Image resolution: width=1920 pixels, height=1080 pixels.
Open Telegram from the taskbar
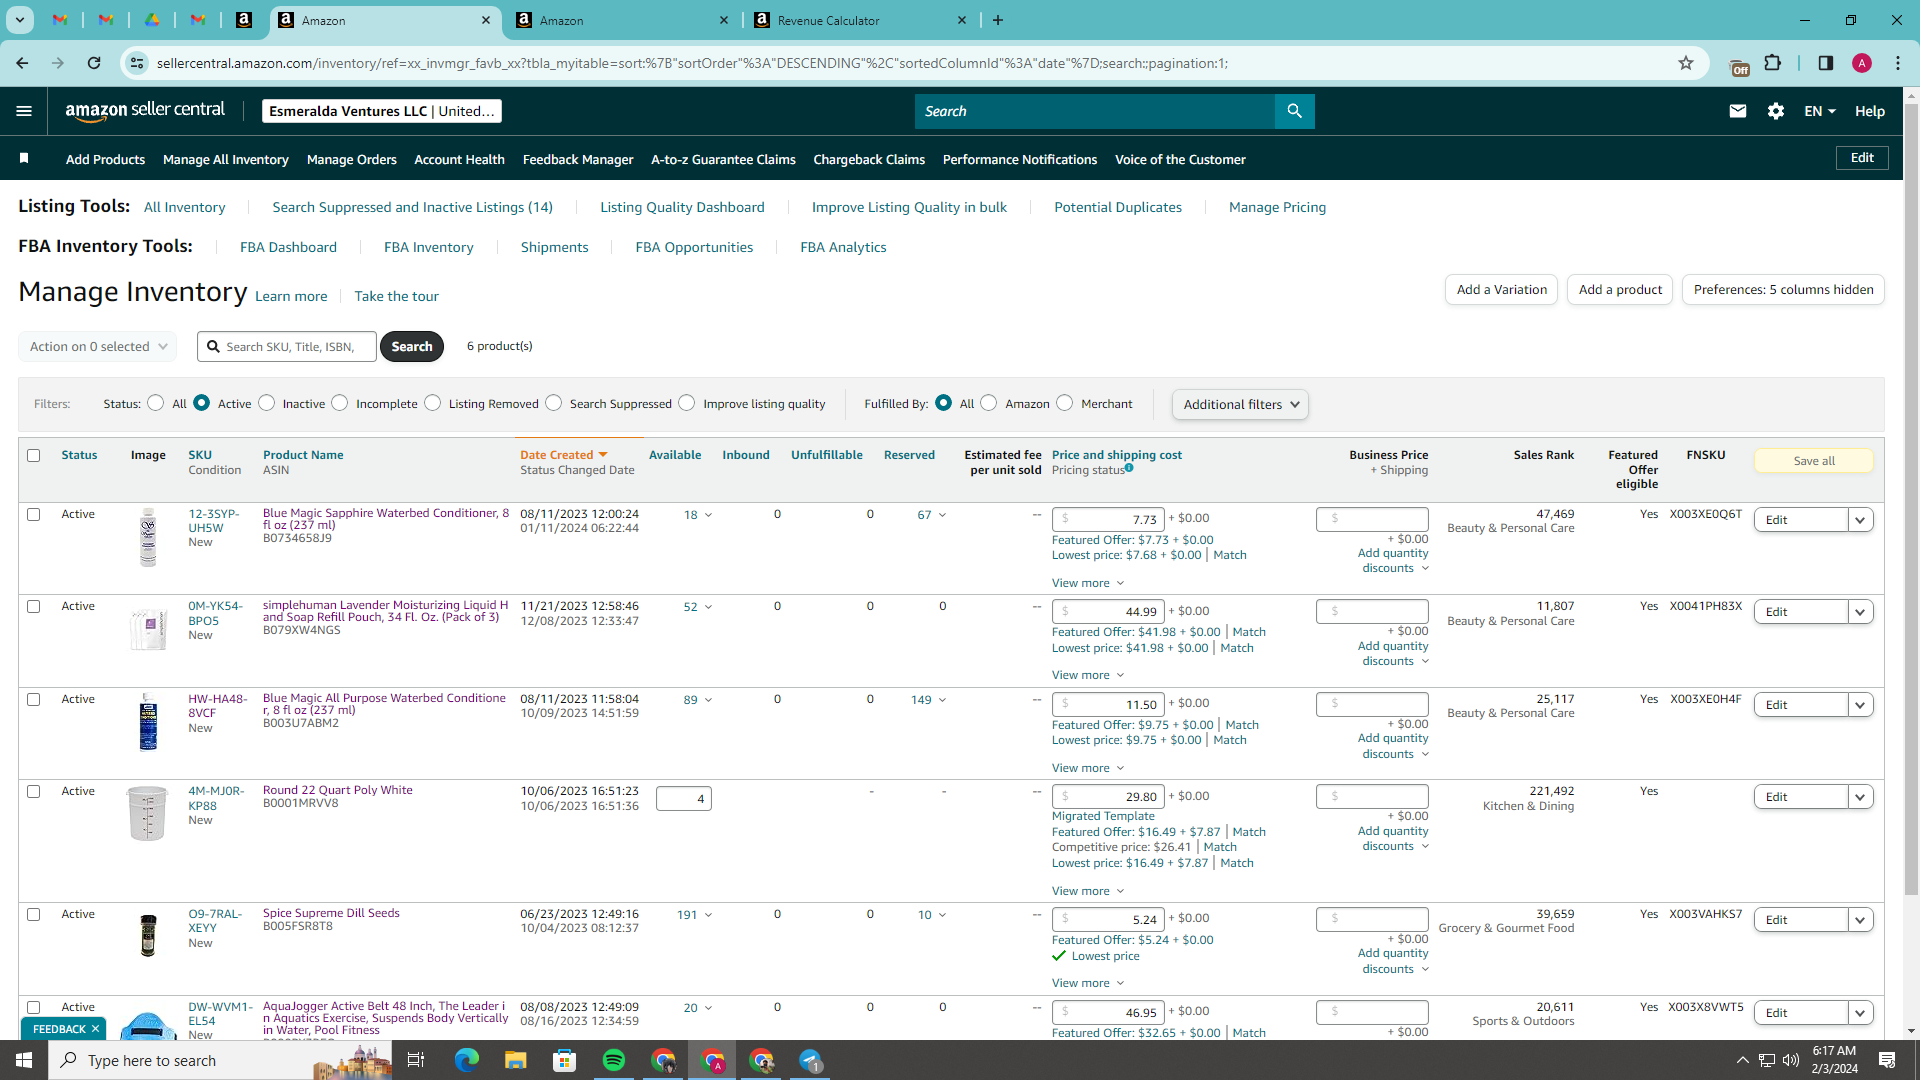810,1060
